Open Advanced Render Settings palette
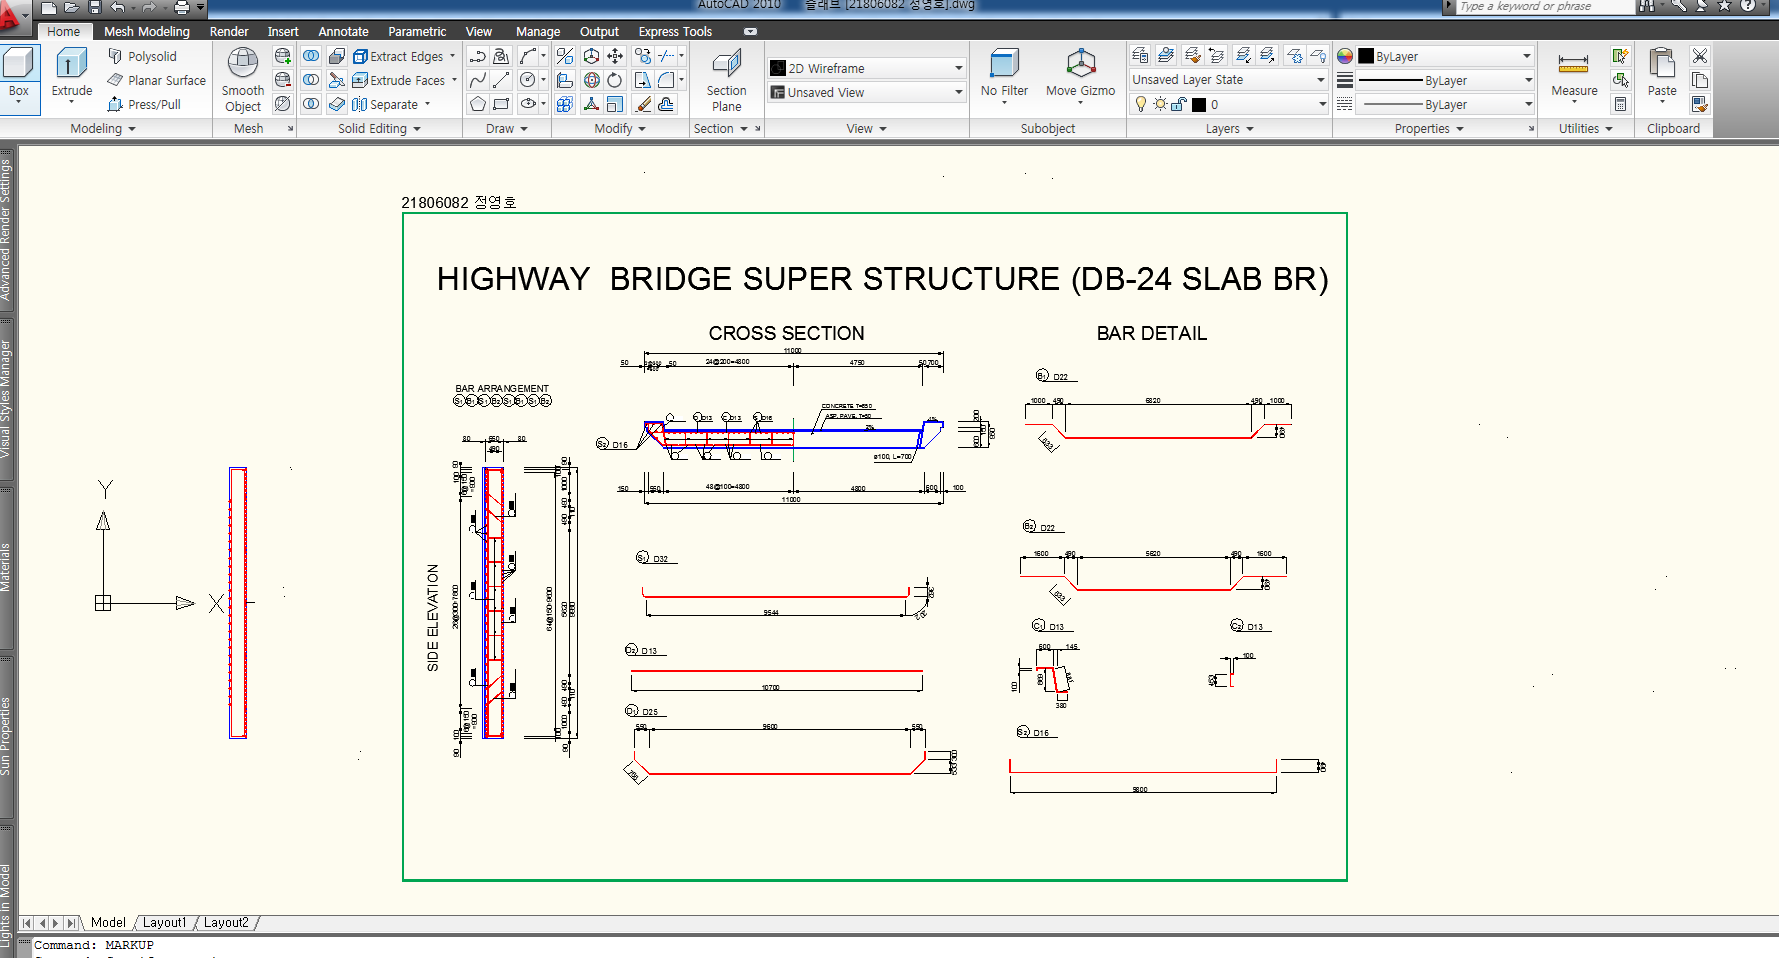 pyautogui.click(x=6, y=230)
